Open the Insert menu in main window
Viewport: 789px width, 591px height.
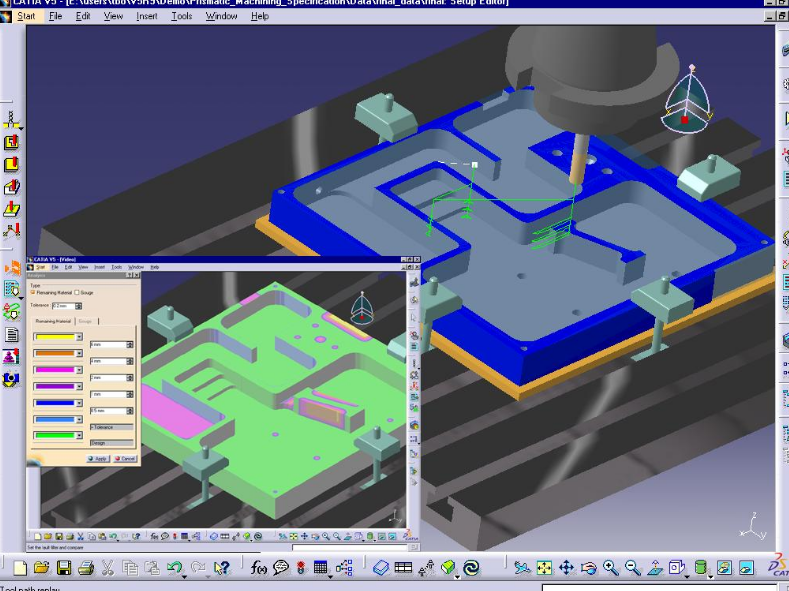(x=147, y=16)
